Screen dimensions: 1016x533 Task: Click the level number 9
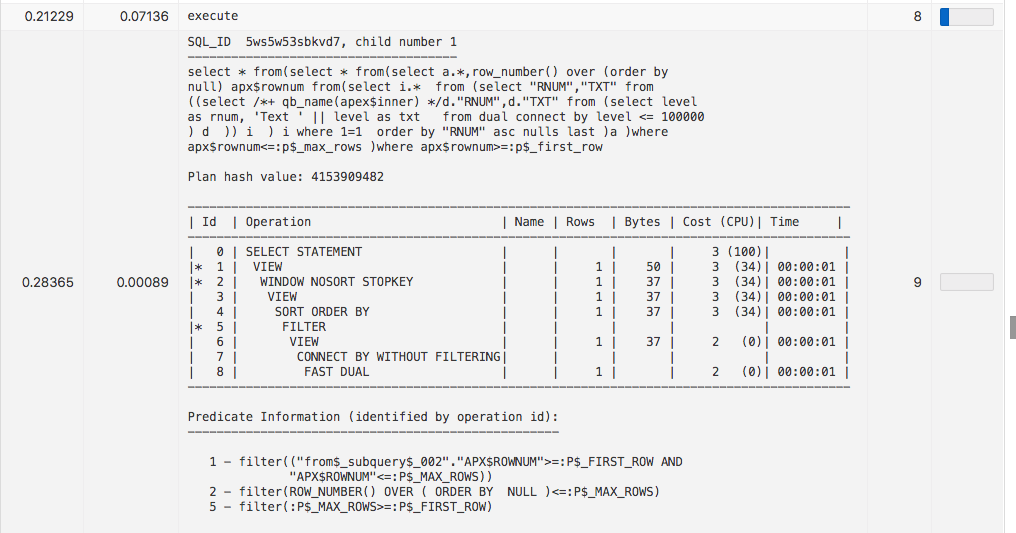pyautogui.click(x=917, y=283)
